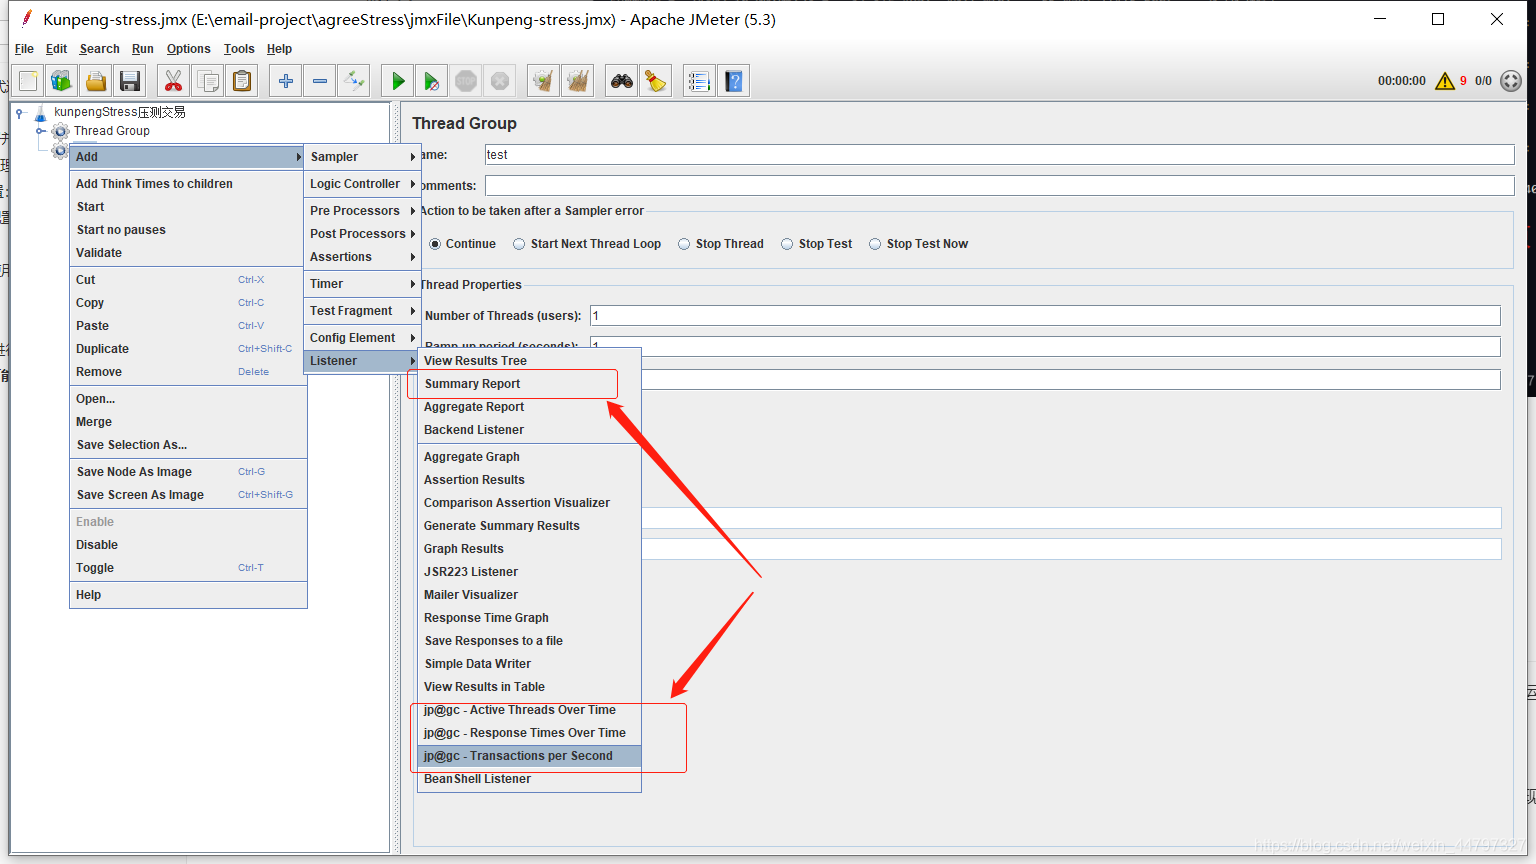The width and height of the screenshot is (1536, 864).
Task: Open the Templates toolbar icon
Action: coord(62,81)
